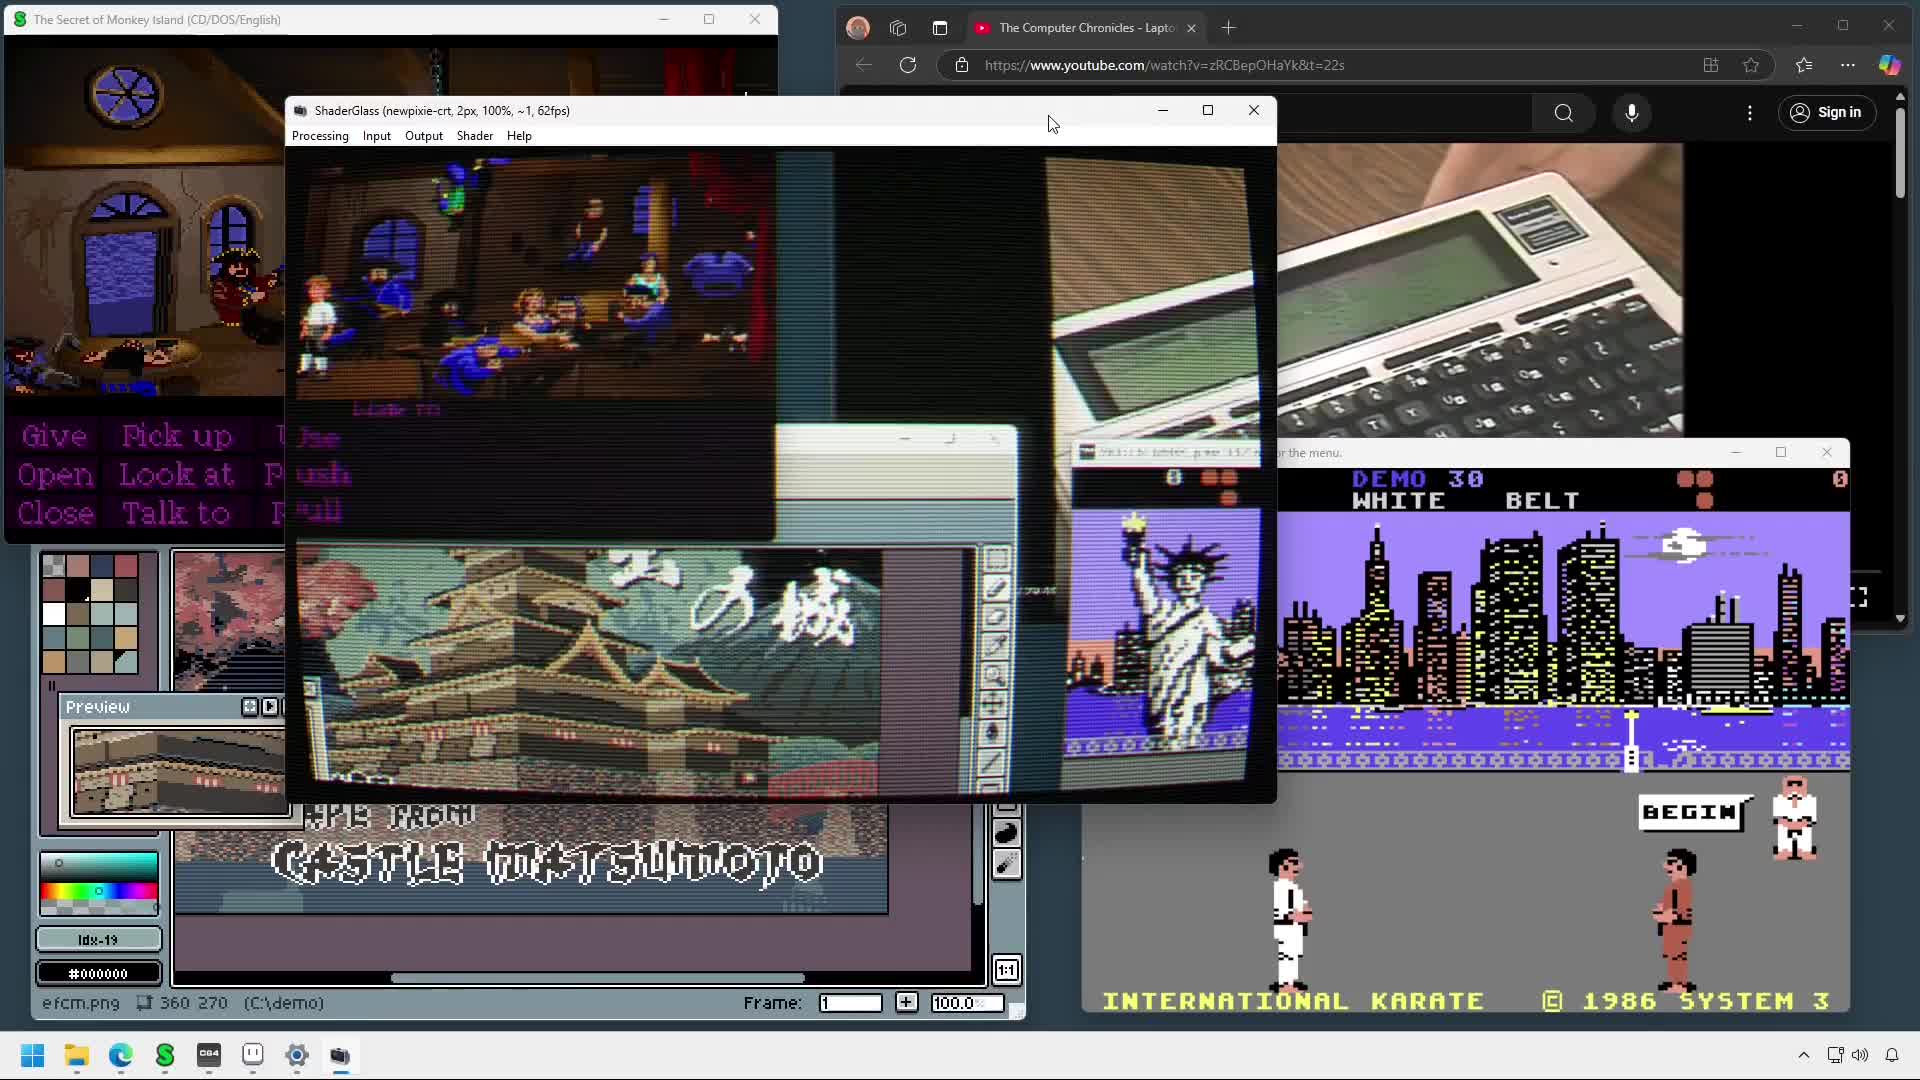Pick the white color in palette

[54, 614]
